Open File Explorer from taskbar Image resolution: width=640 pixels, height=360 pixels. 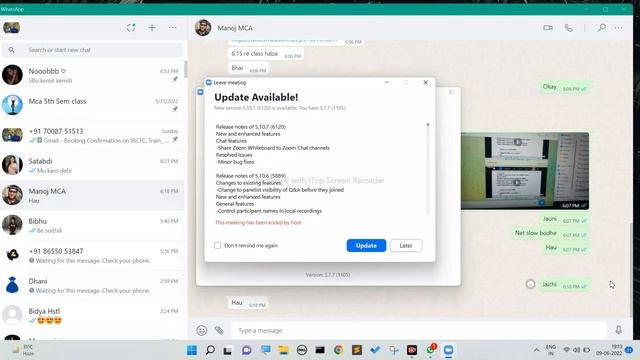pyautogui.click(x=283, y=350)
